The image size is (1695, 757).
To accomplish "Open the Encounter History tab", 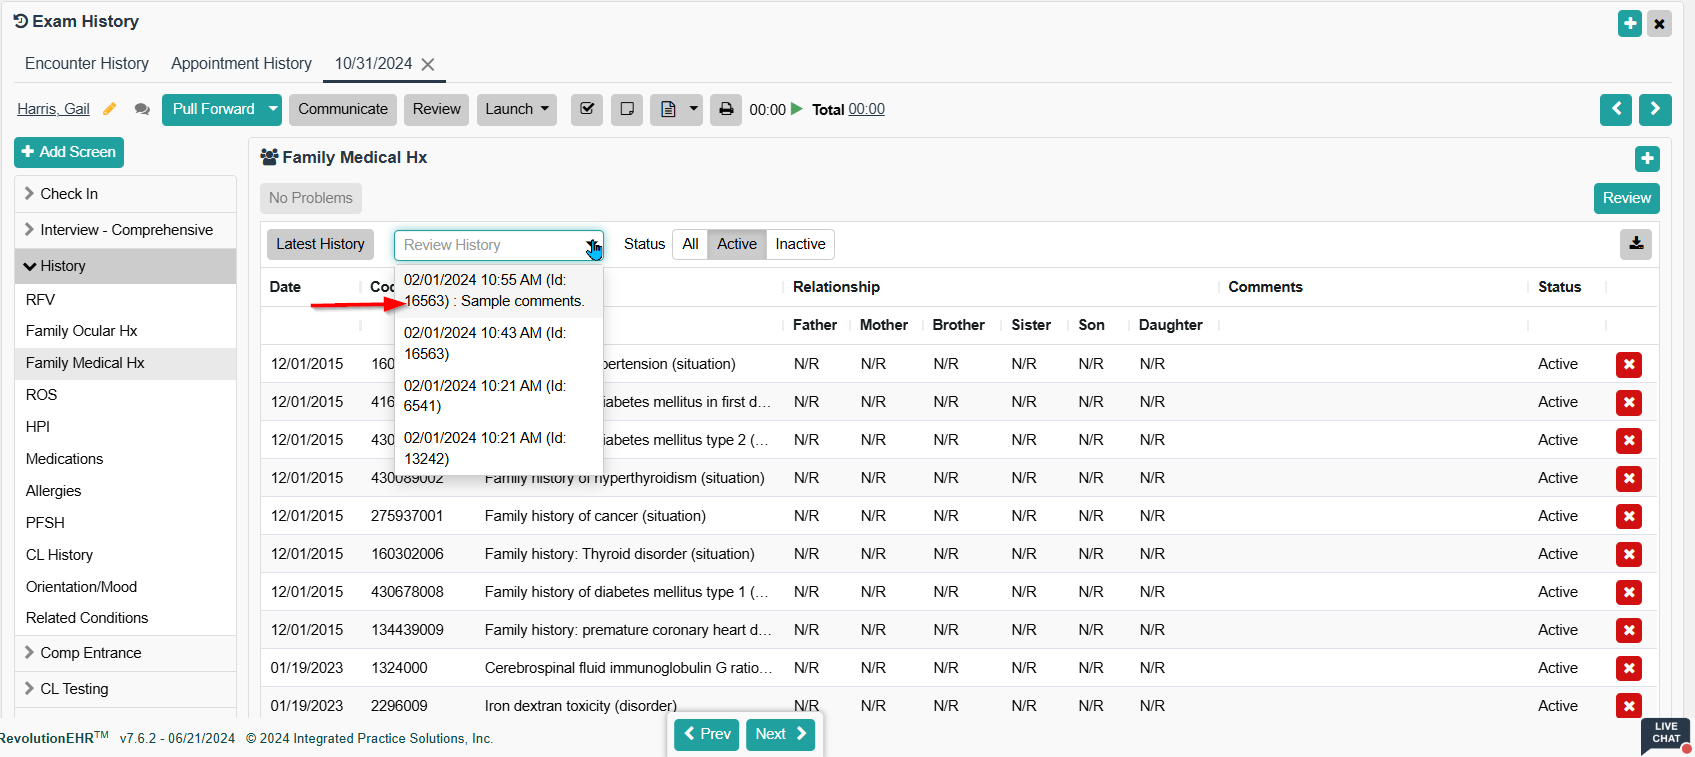I will coord(87,63).
